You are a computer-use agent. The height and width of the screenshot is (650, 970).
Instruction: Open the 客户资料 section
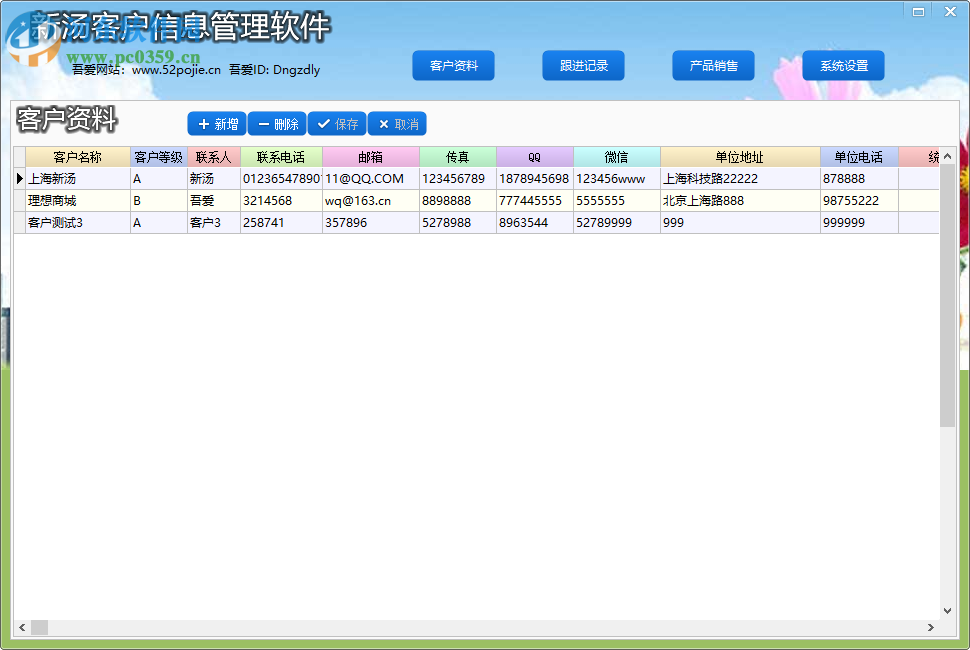(453, 65)
